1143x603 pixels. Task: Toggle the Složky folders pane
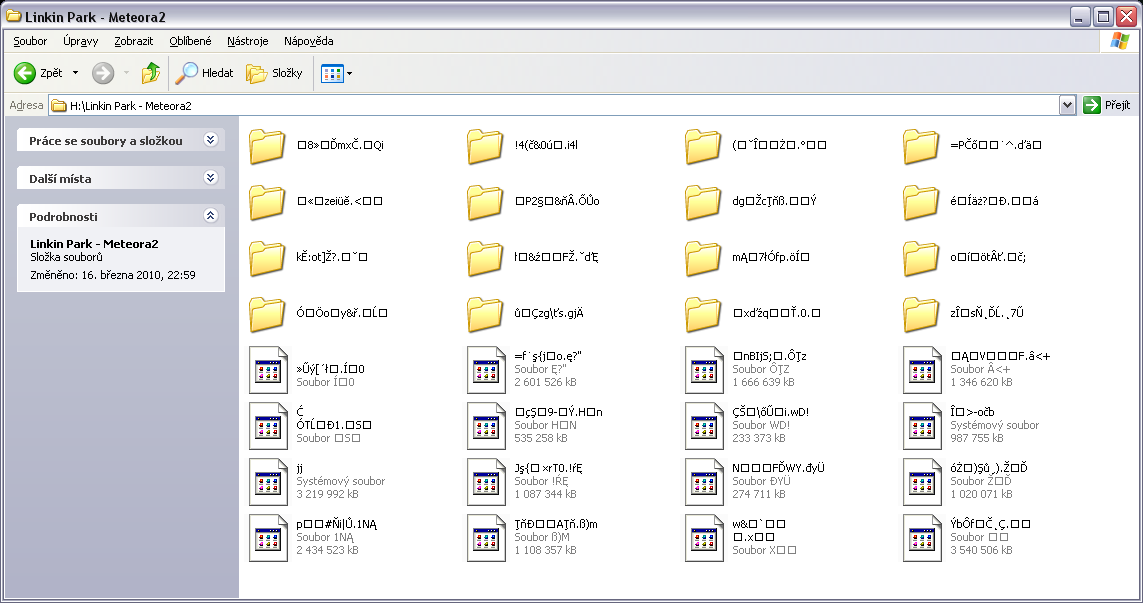click(274, 73)
